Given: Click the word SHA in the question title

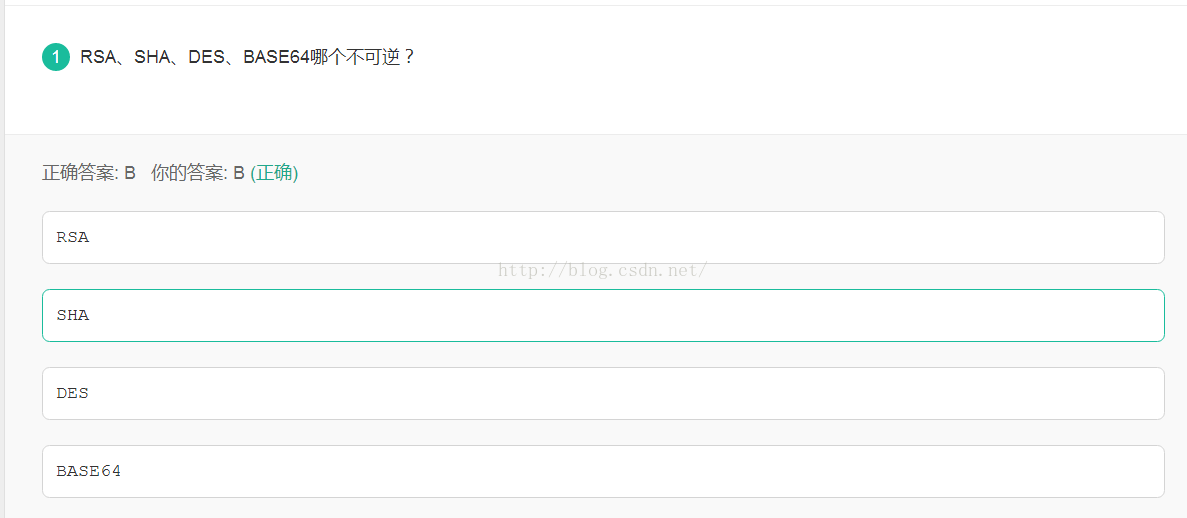Looking at the screenshot, I should pos(152,57).
